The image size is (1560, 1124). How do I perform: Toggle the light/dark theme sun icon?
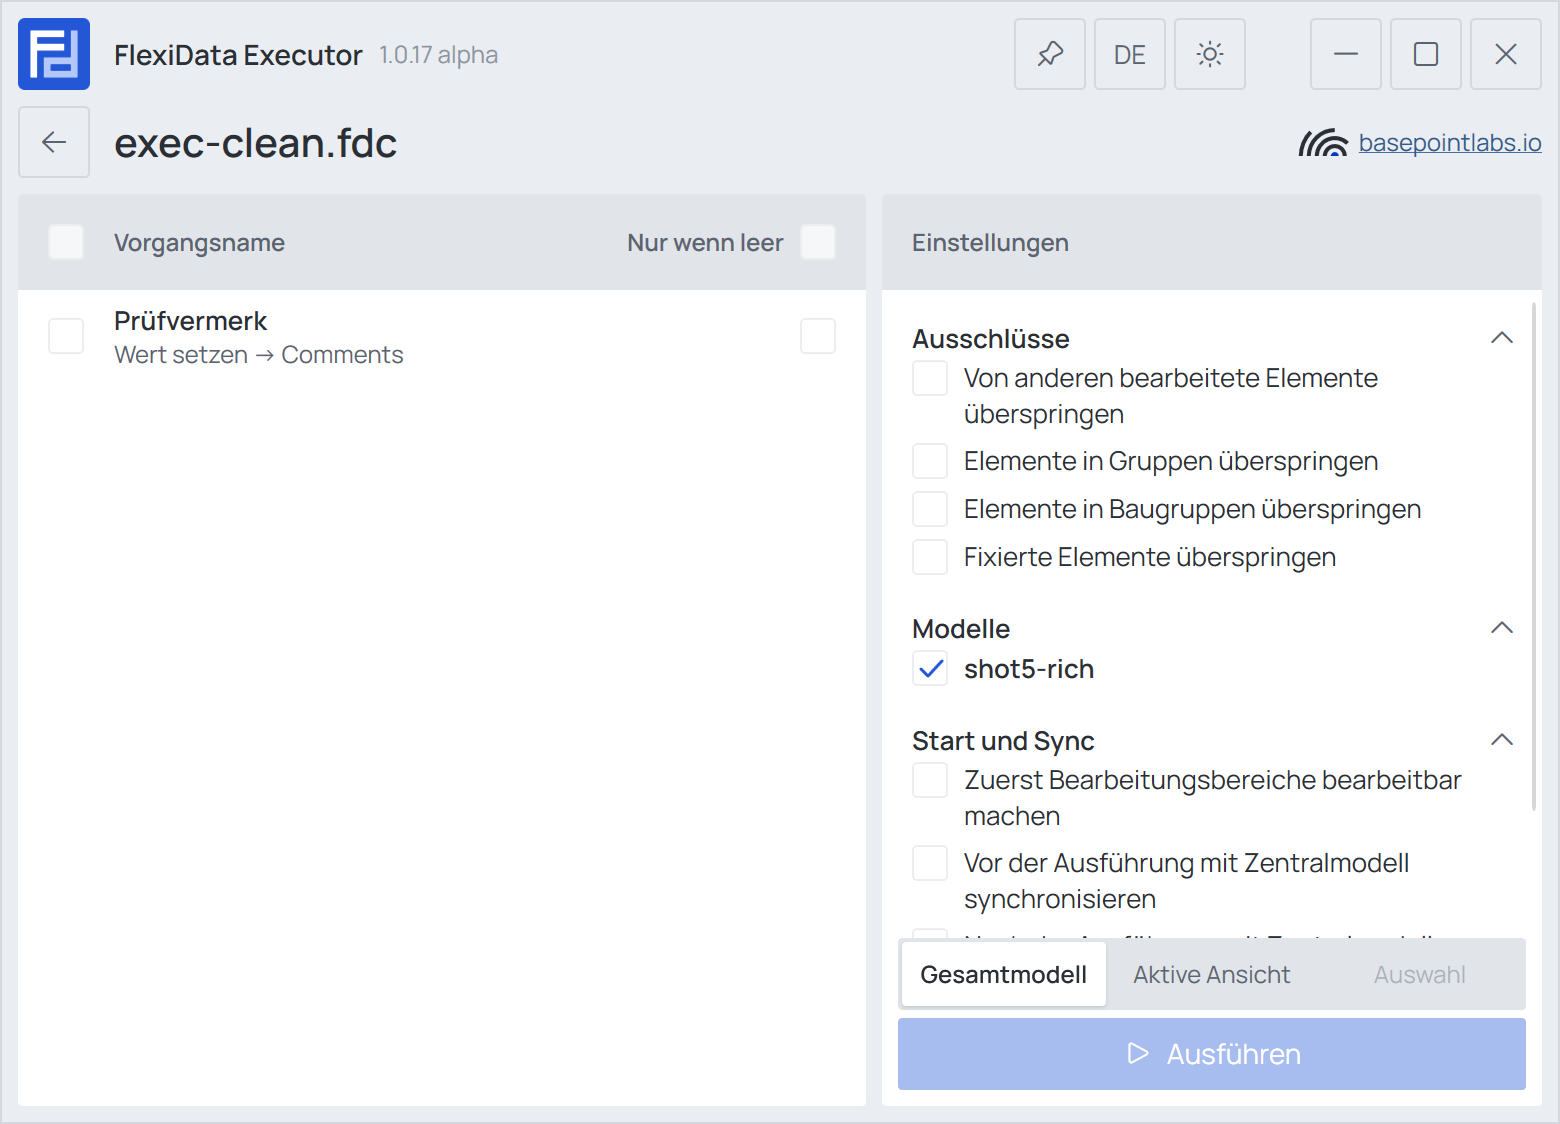point(1210,54)
